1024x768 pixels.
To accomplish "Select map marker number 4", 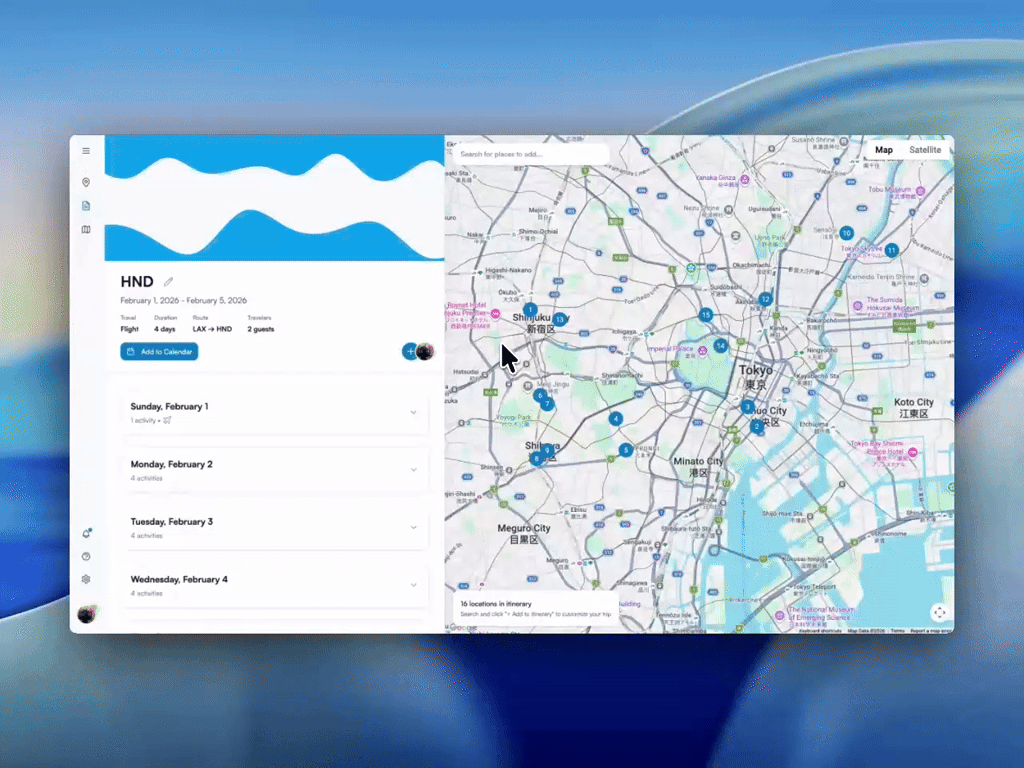I will tap(615, 419).
